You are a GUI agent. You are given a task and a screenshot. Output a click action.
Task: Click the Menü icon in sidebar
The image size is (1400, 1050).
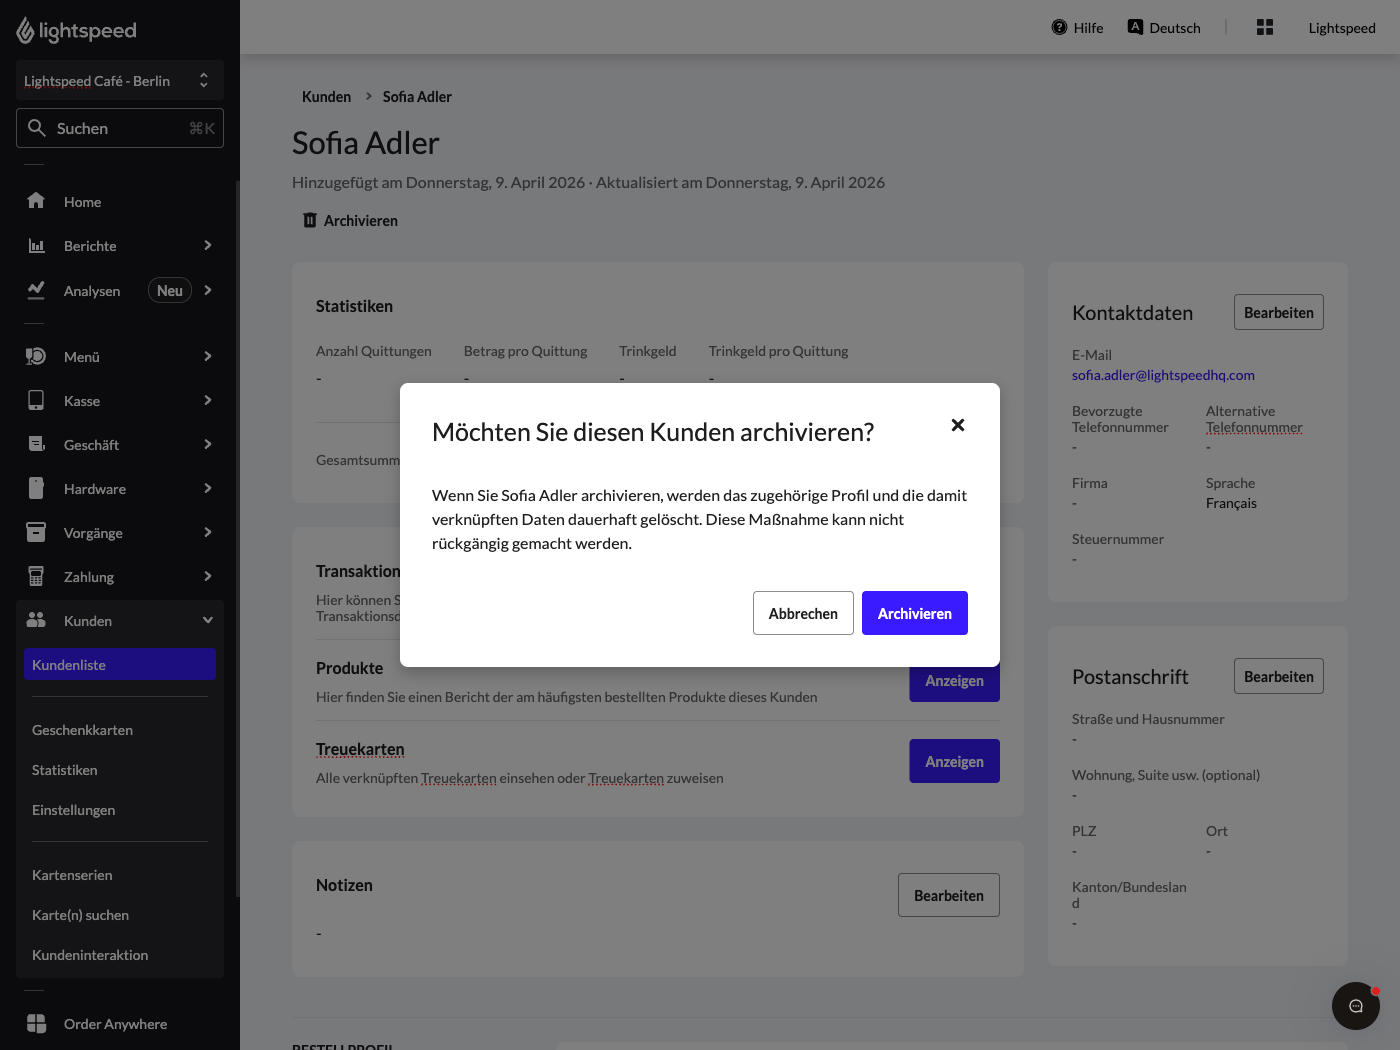(36, 356)
